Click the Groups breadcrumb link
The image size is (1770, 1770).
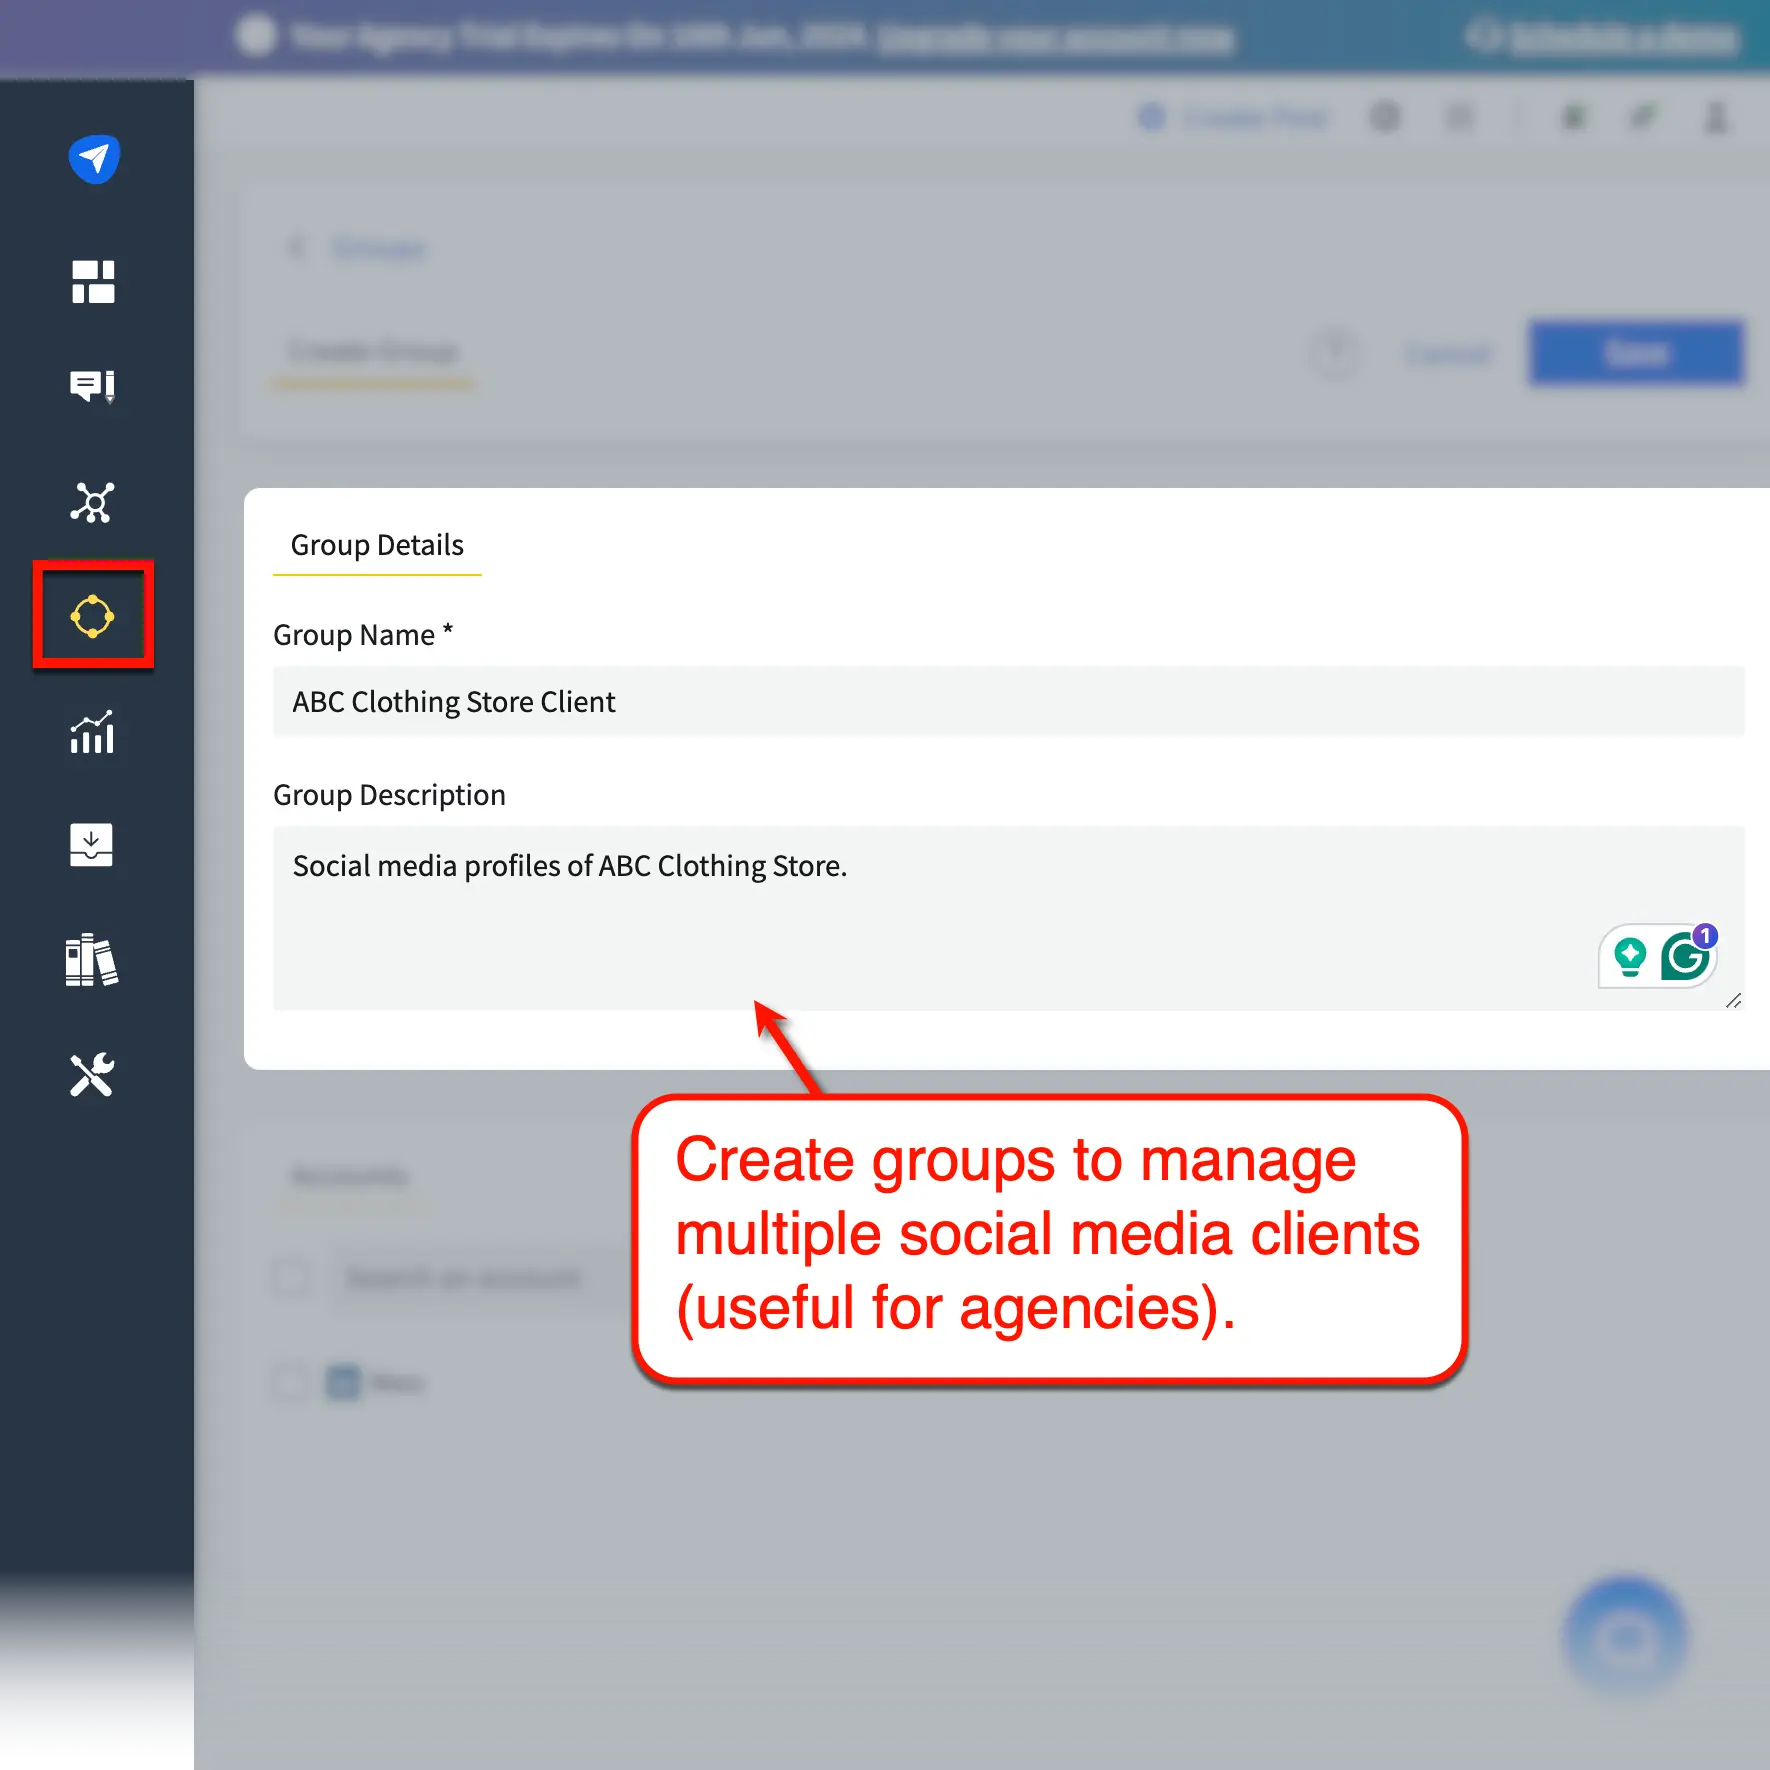[377, 248]
